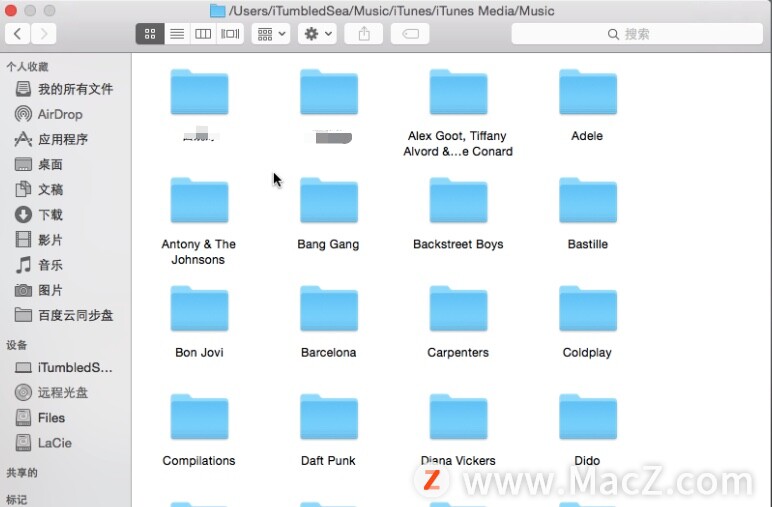Select the Bang Gang folder icon
The width and height of the screenshot is (772, 507).
328,201
